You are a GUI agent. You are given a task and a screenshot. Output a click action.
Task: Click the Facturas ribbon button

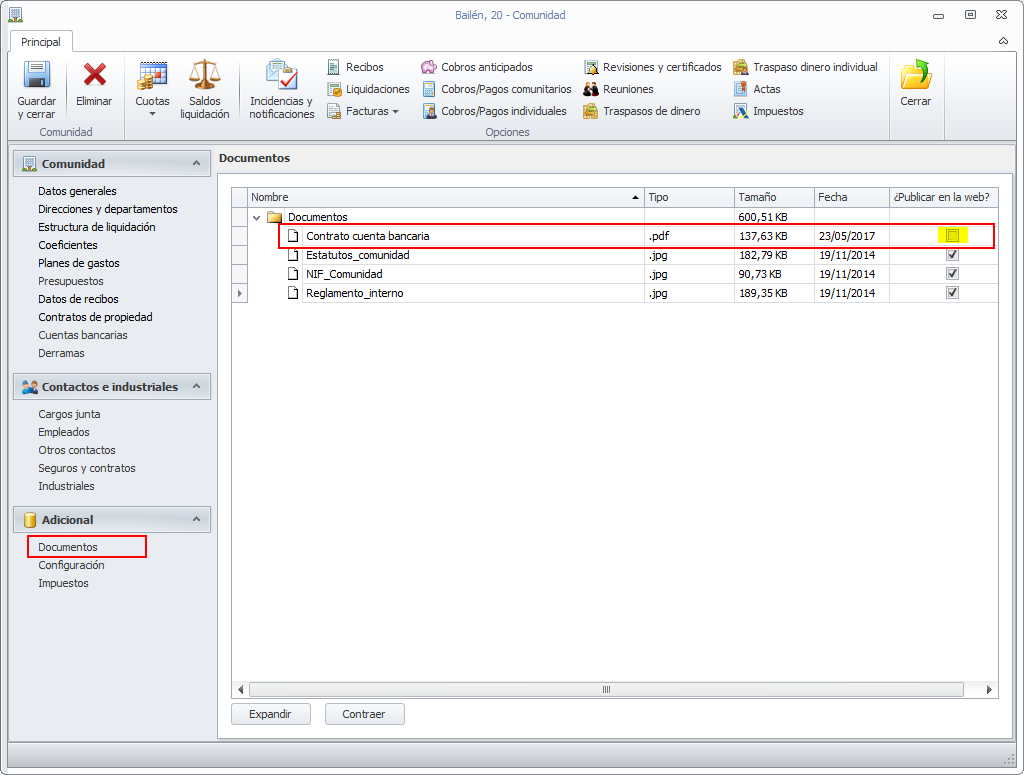[363, 111]
